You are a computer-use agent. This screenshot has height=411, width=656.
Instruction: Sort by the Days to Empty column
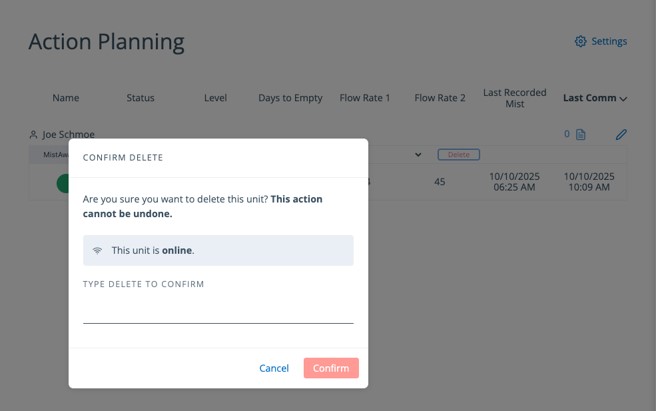click(x=290, y=98)
